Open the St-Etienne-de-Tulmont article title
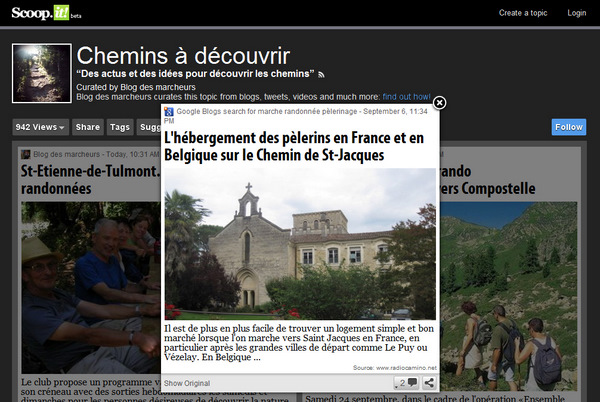 (x=90, y=180)
